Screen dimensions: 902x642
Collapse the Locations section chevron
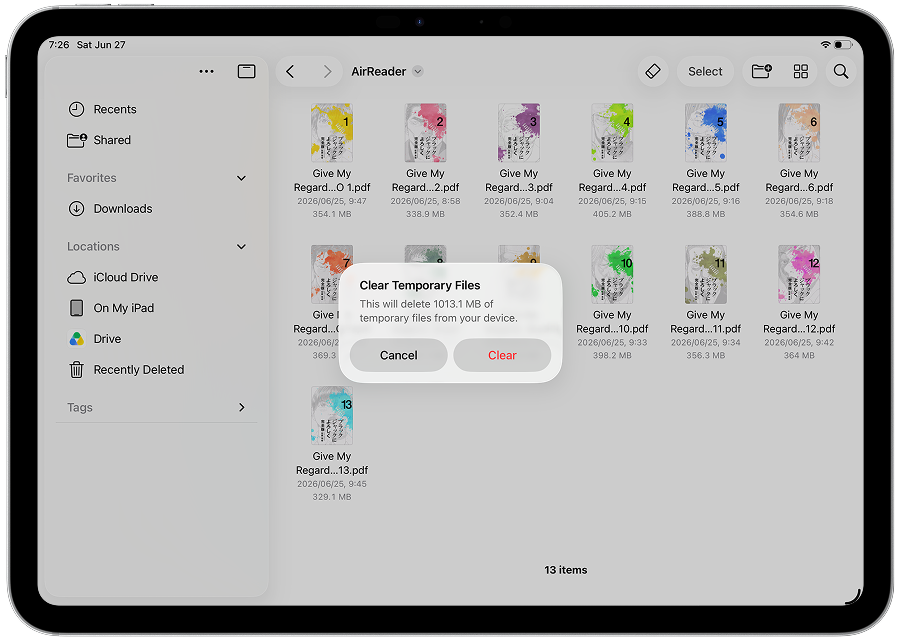pos(242,247)
